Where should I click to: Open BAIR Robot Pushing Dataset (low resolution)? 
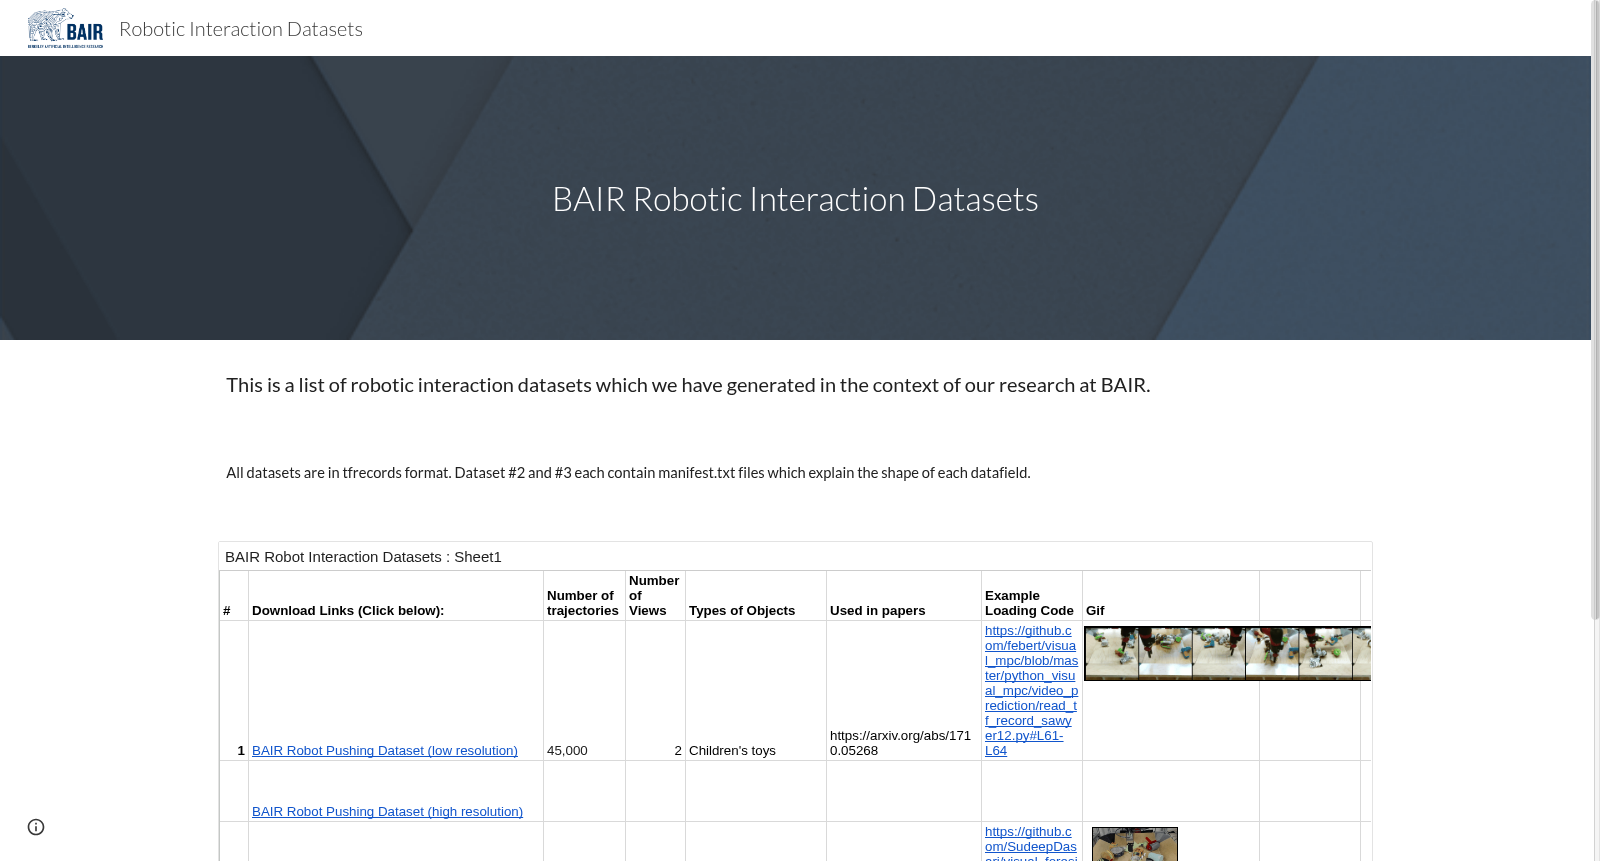(385, 751)
